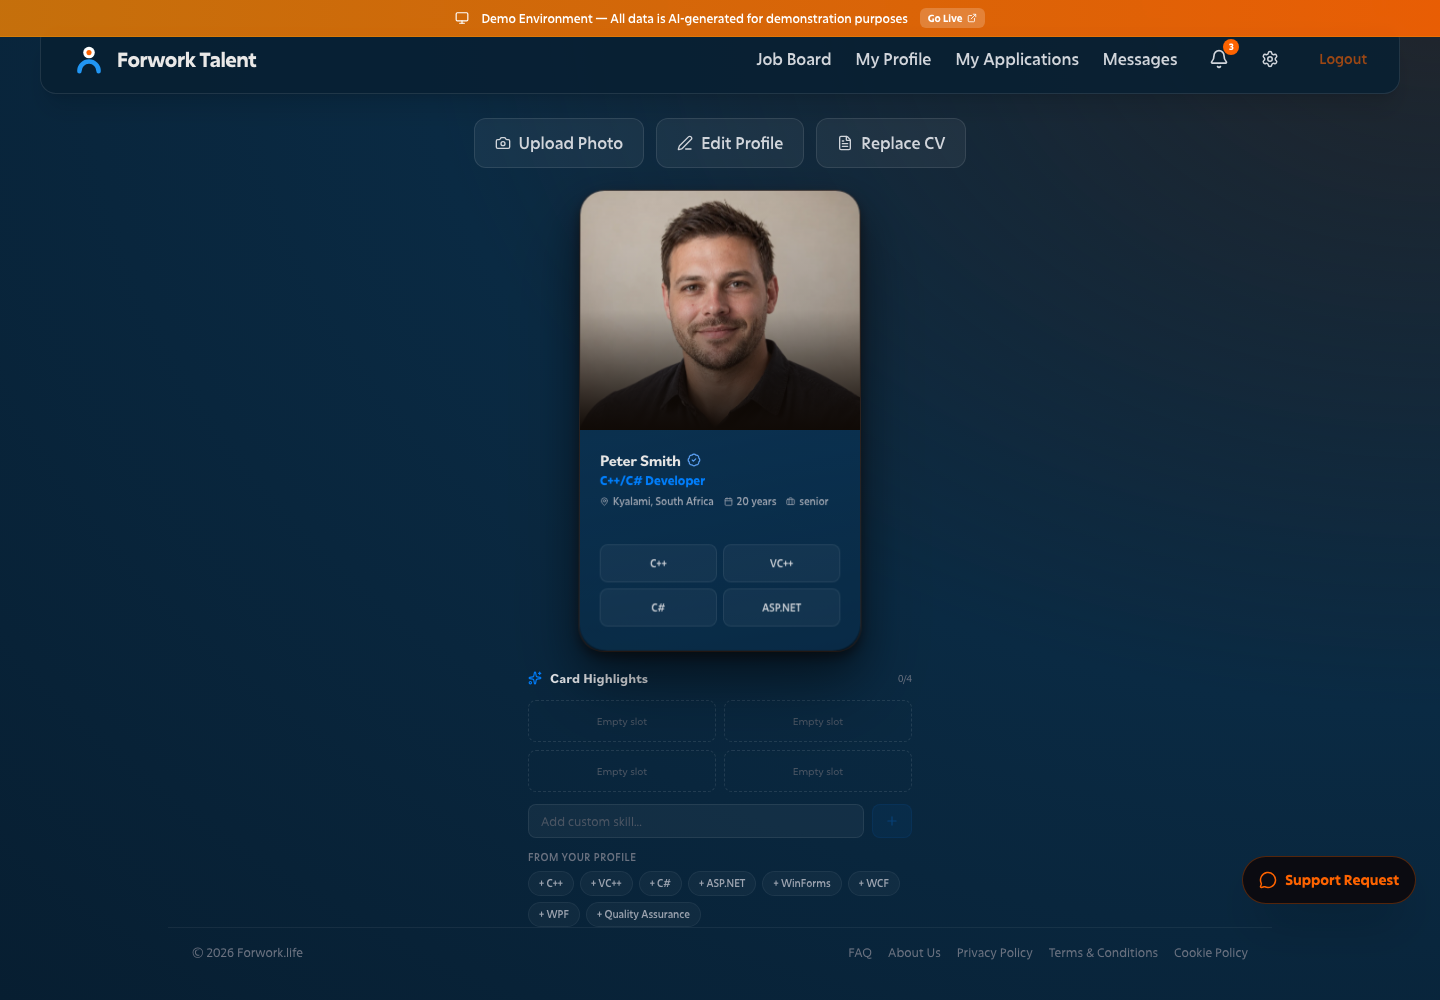Click the verified badge next to Peter Smith
This screenshot has width=1440, height=1000.
[694, 460]
